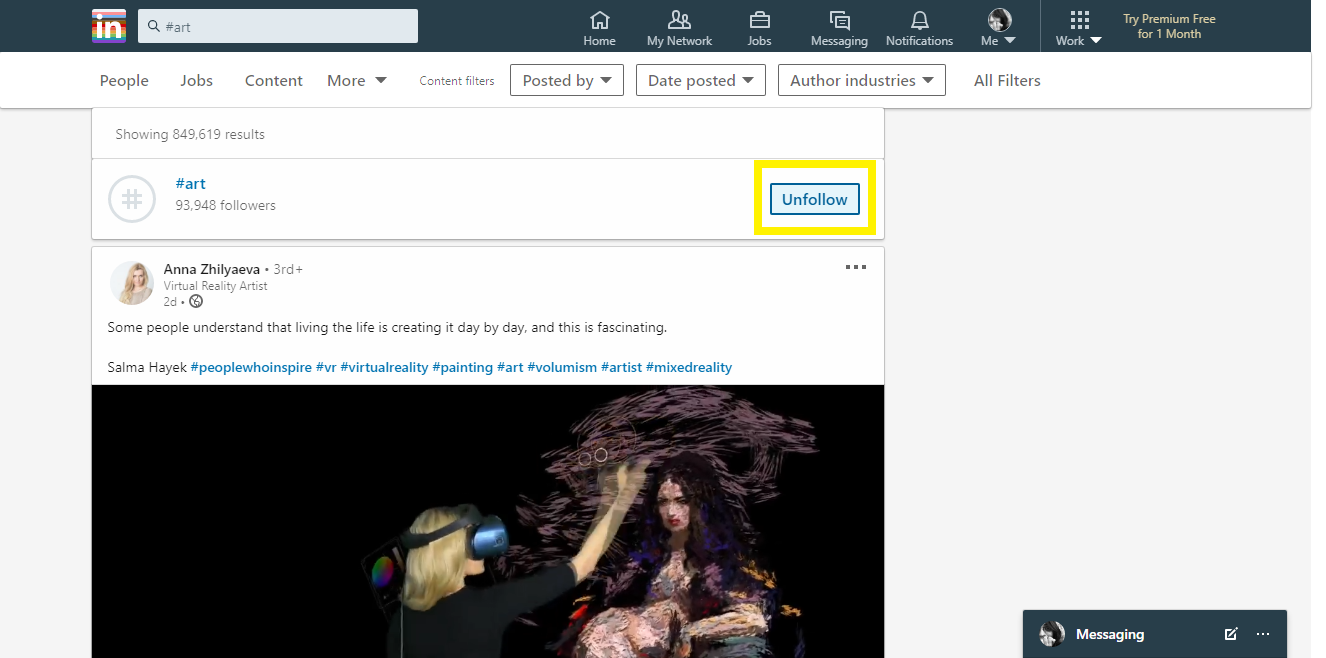The height and width of the screenshot is (658, 1326).
Task: Open Anna Zhilyaeva's profile photo
Action: tap(132, 283)
